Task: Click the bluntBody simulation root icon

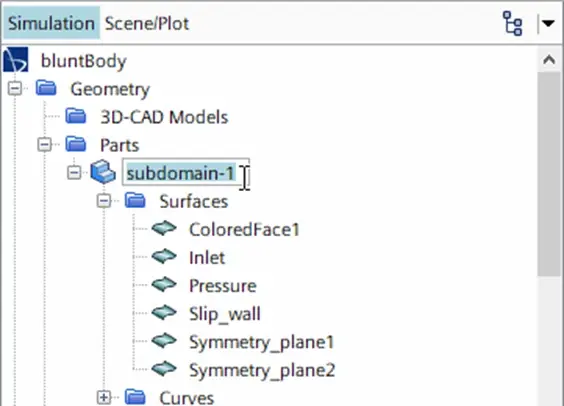Action: click(15, 60)
